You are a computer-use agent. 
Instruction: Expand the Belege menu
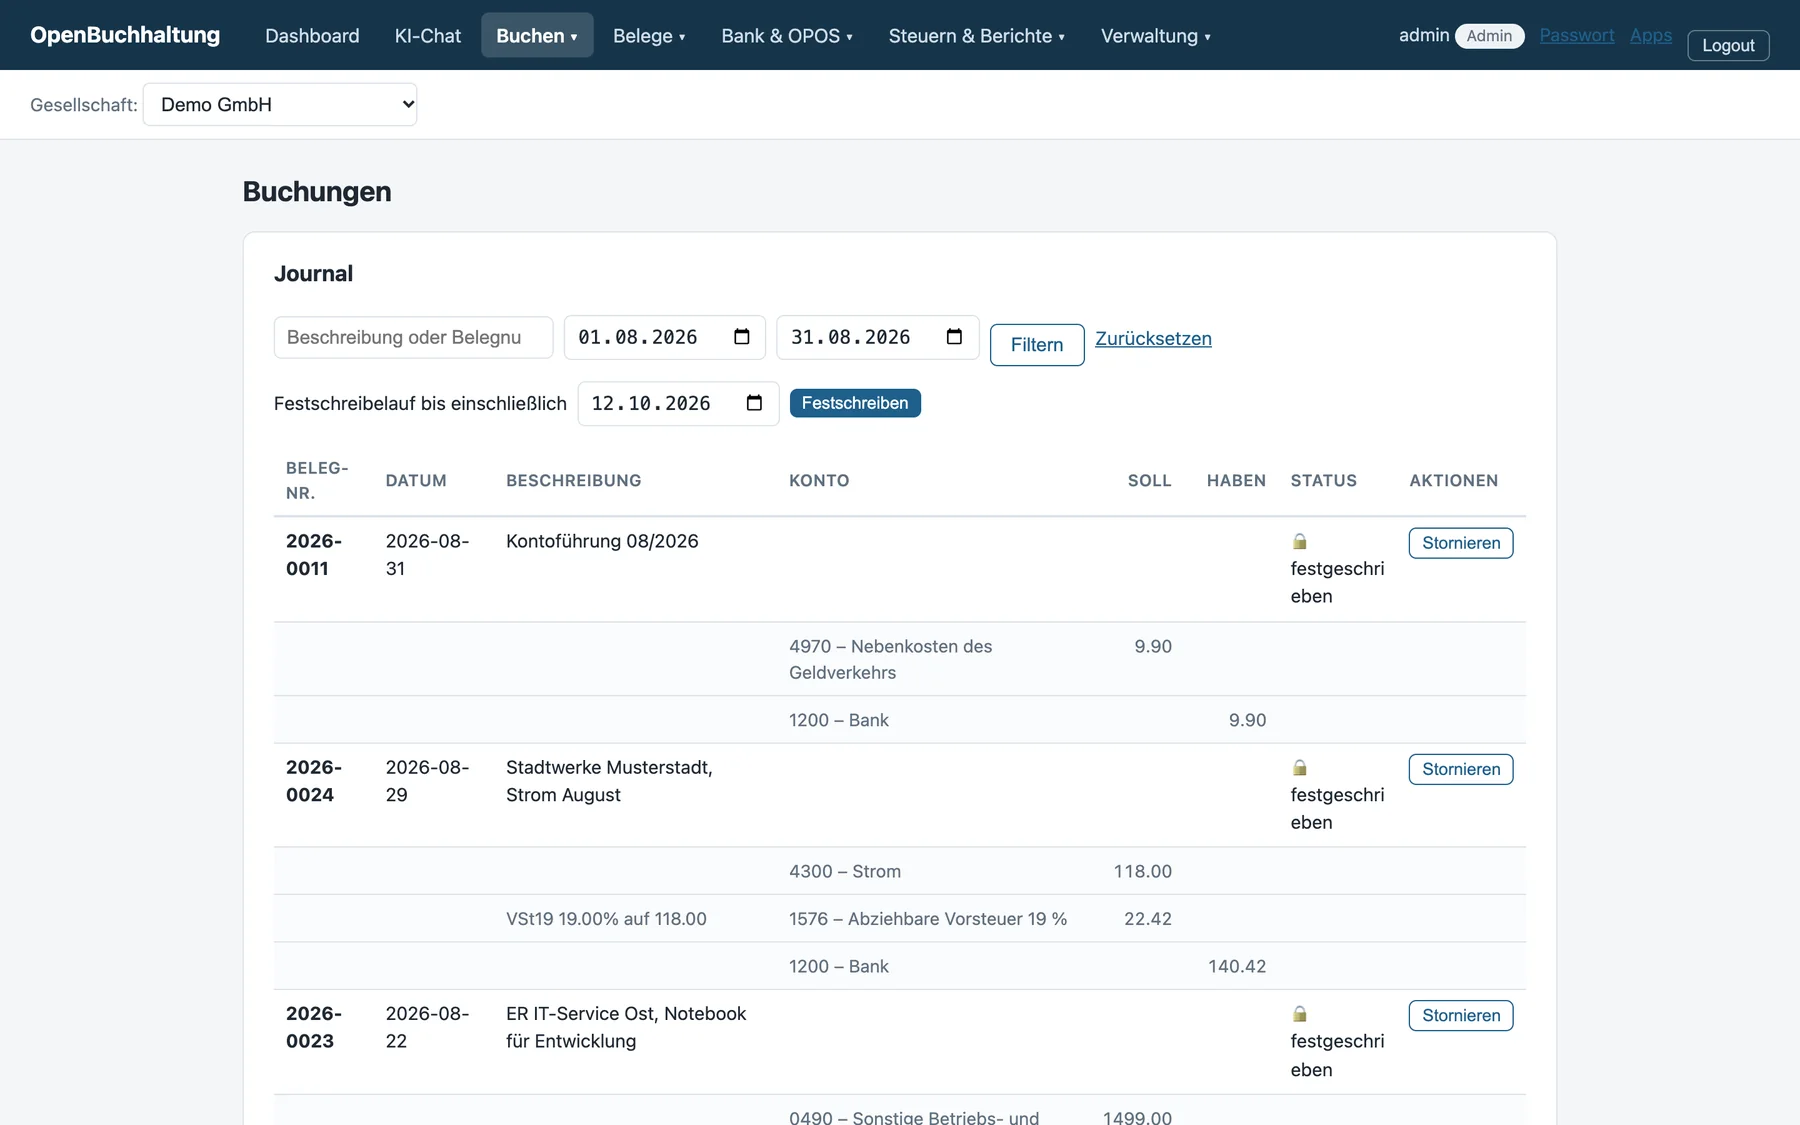tap(649, 35)
